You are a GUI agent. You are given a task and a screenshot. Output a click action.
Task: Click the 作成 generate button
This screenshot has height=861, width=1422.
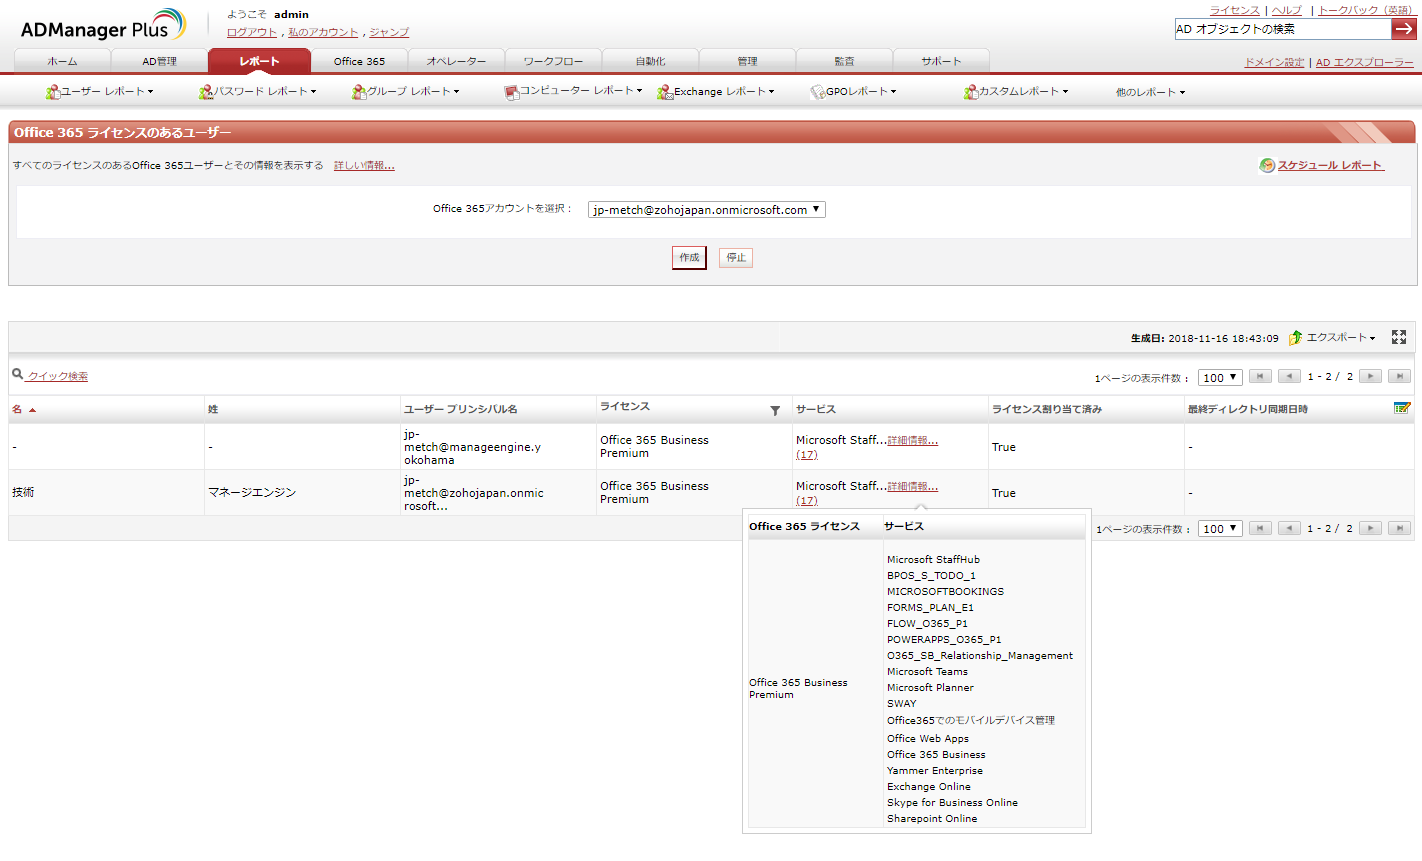(x=689, y=258)
